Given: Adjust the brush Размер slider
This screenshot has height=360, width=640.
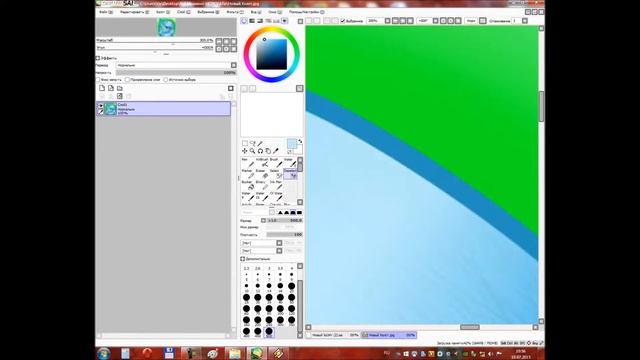Looking at the screenshot, I should (284, 220).
